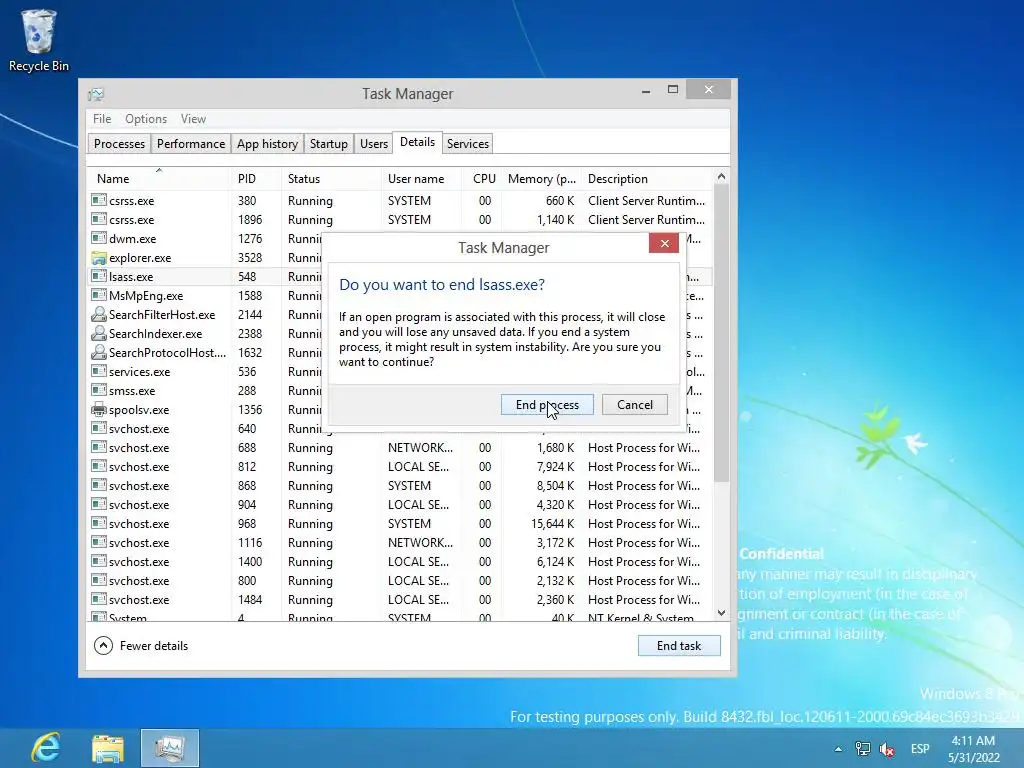This screenshot has width=1024, height=768.
Task: Sort by the Memory column header
Action: pos(541,179)
